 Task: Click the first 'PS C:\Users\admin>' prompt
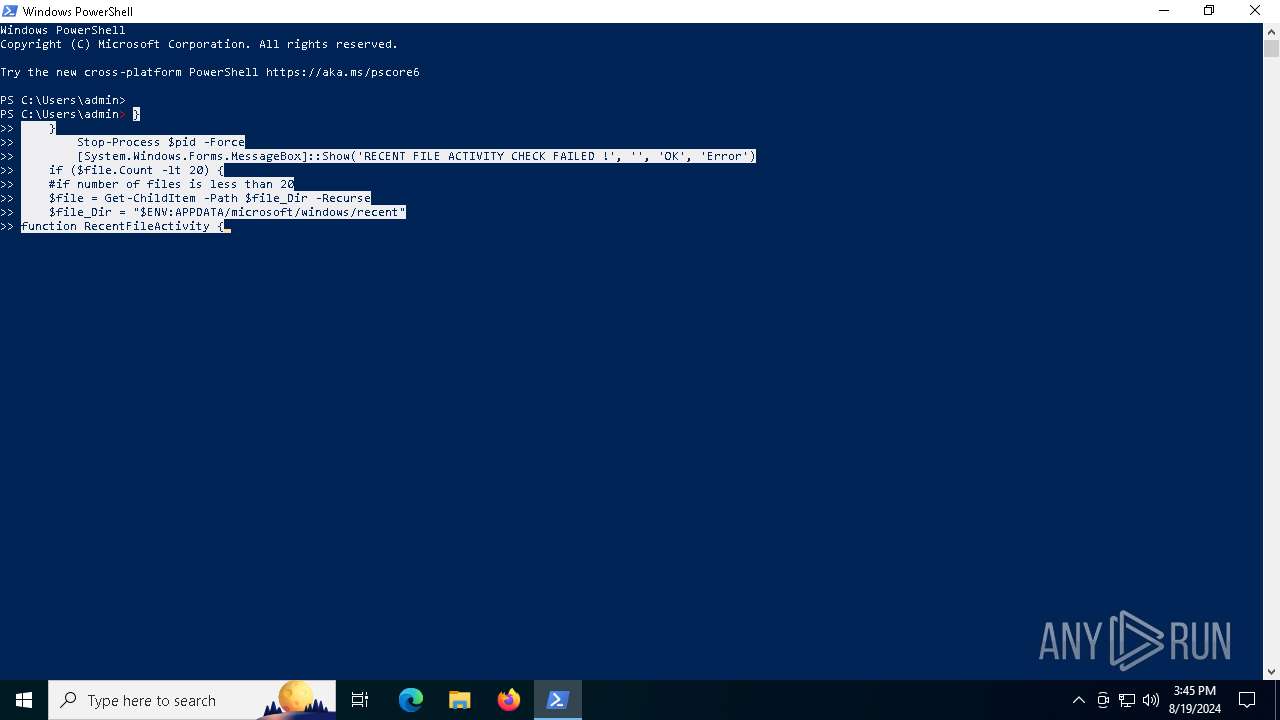(63, 100)
